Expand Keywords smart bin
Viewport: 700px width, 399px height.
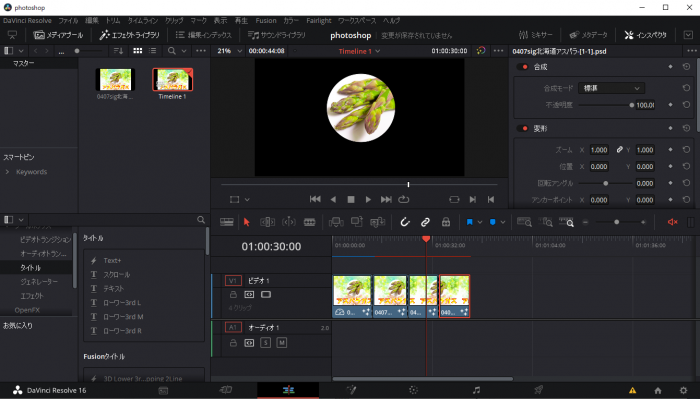(7, 172)
